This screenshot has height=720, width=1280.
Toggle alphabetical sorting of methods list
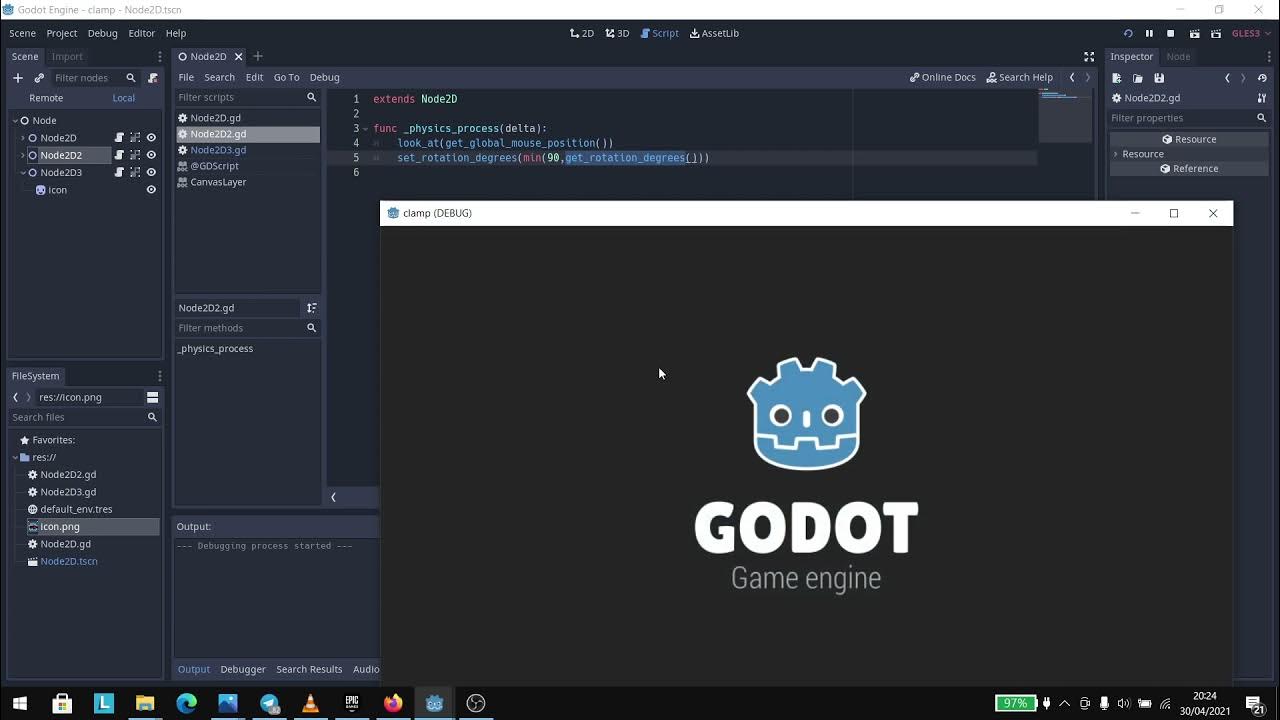tap(311, 308)
